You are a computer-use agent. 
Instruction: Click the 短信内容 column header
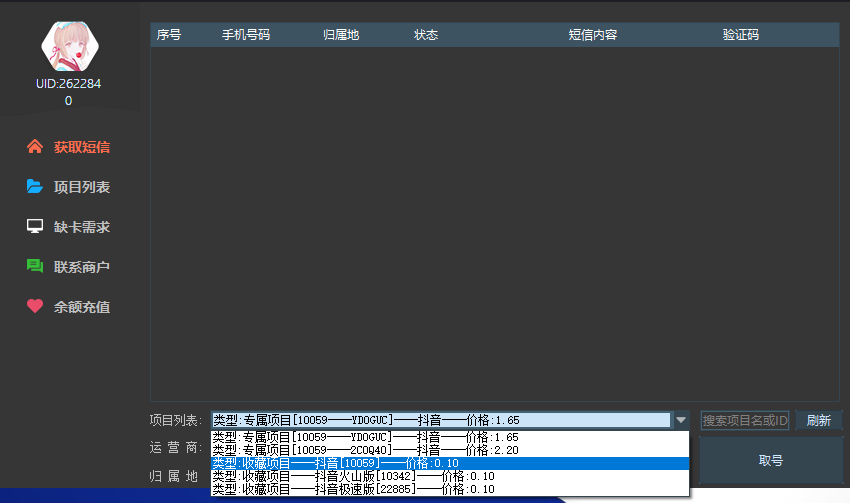coord(593,35)
